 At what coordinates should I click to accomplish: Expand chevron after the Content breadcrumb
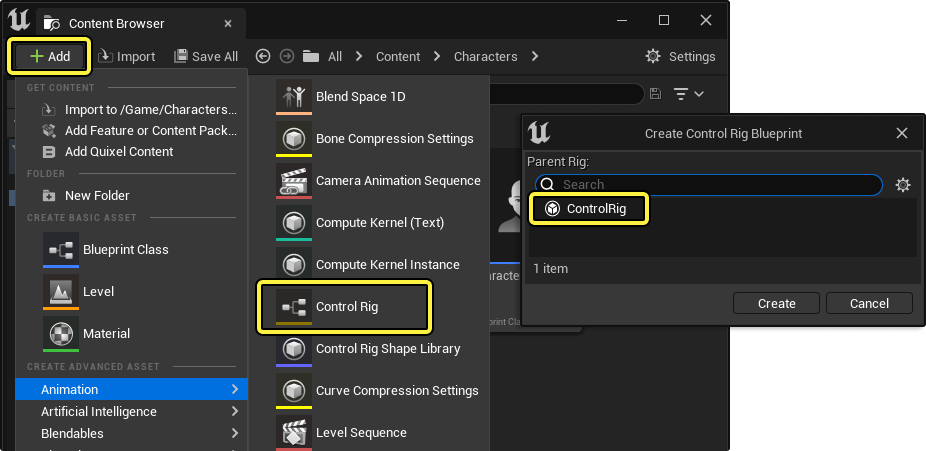[437, 57]
